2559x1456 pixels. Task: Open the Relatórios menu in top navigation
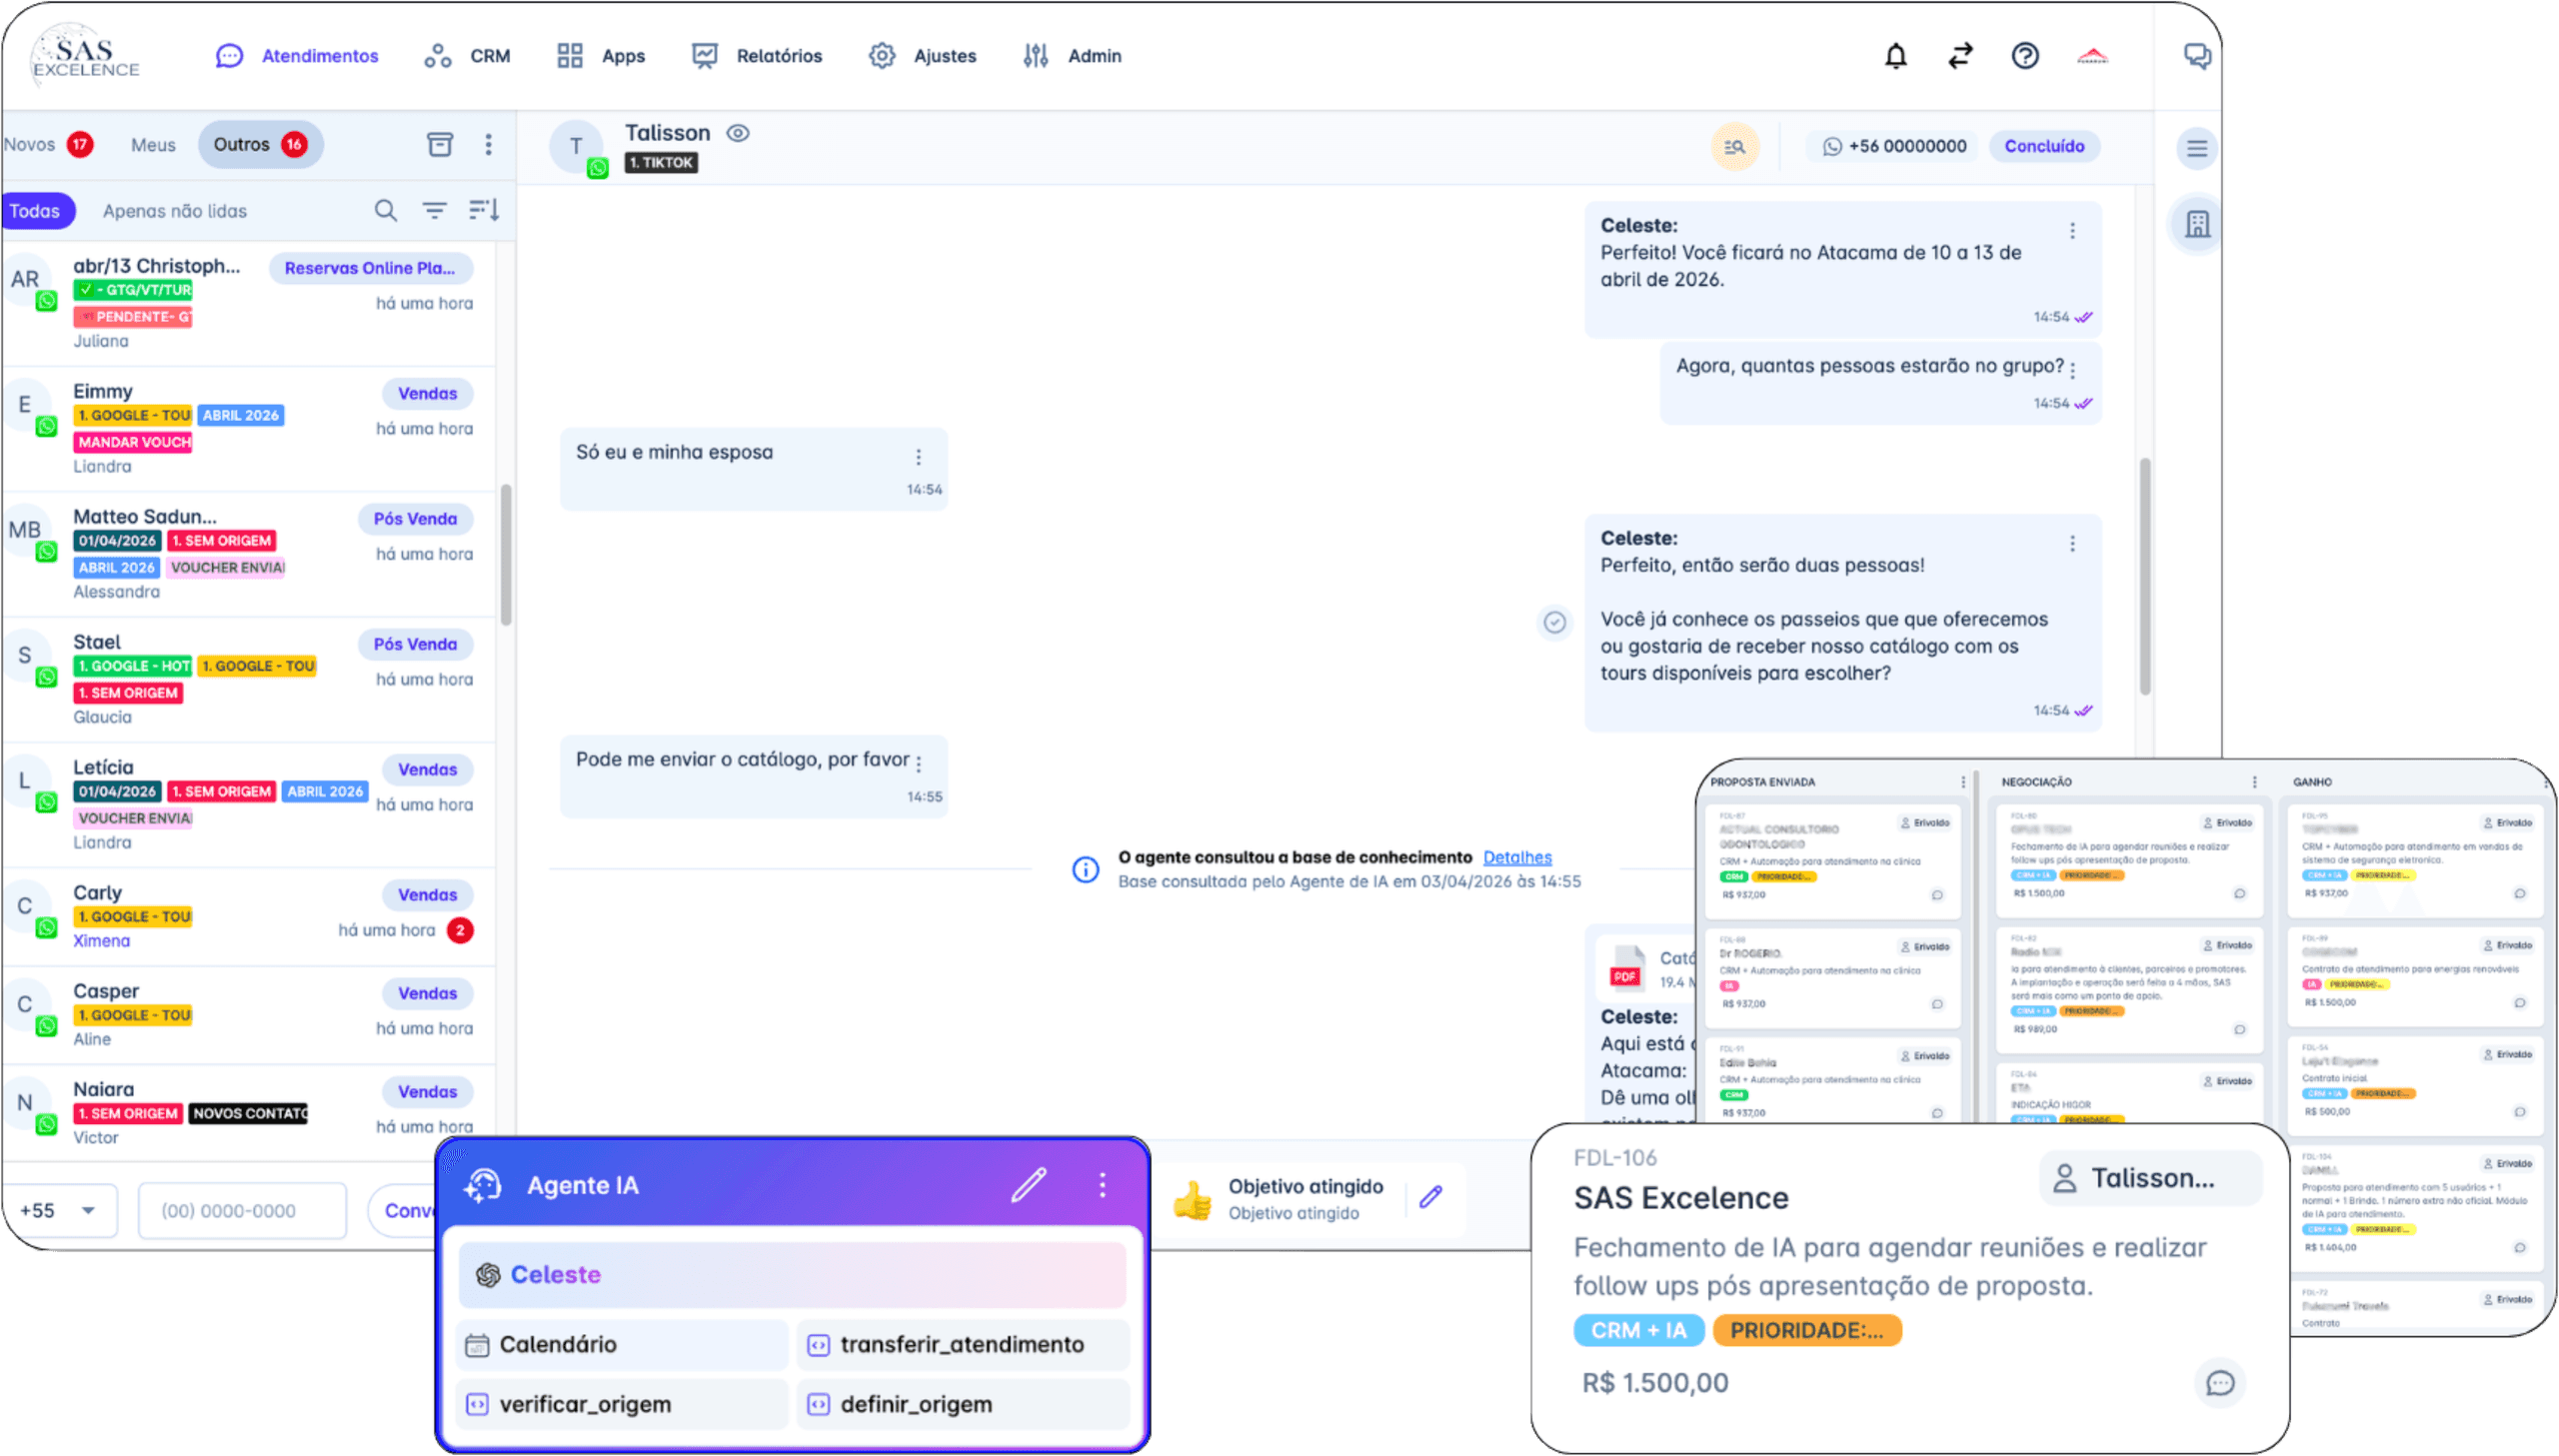point(779,56)
